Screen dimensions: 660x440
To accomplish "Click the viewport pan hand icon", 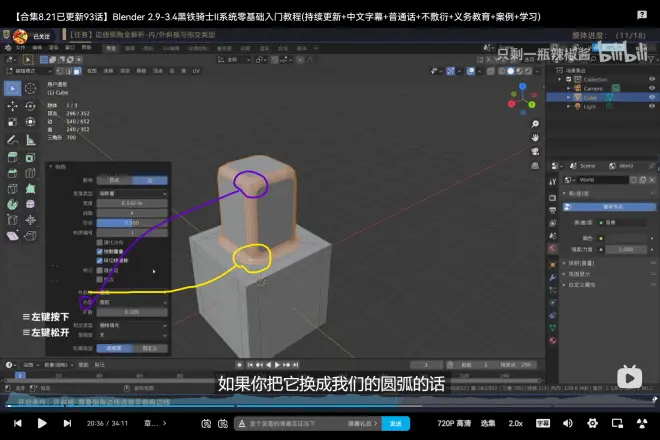I will click(x=535, y=138).
